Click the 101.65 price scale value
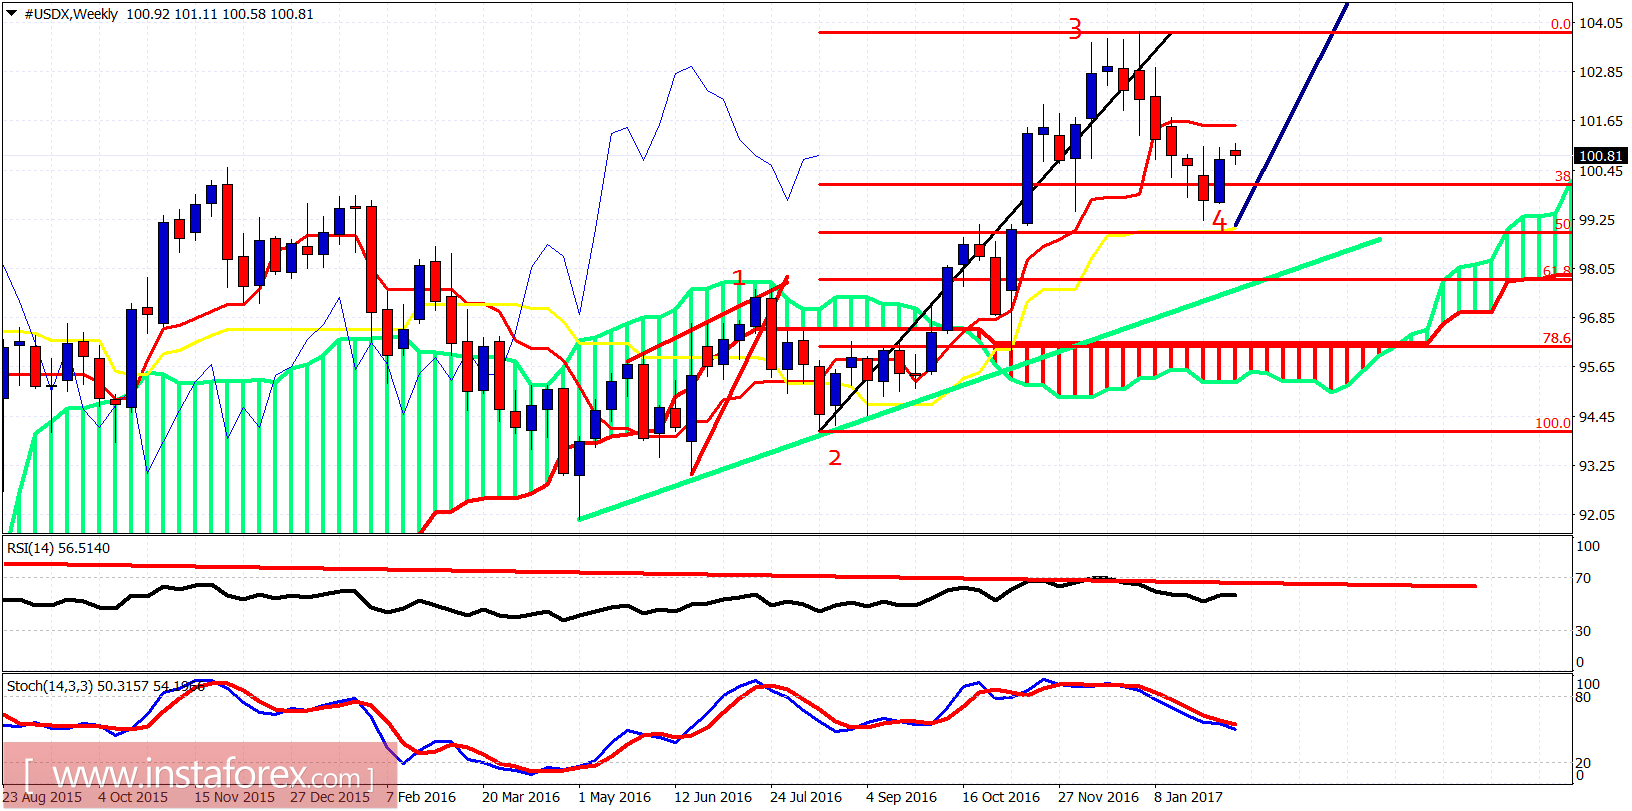1632x811 pixels. [x=1601, y=121]
